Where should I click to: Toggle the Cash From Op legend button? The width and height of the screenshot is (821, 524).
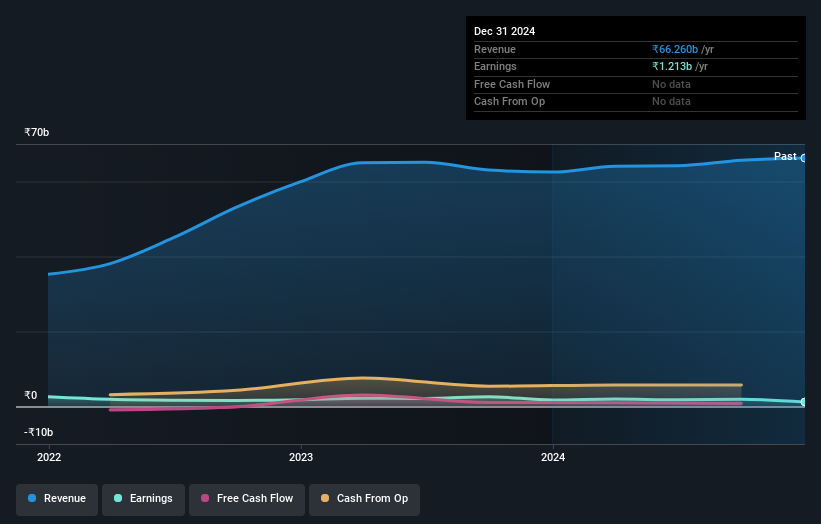click(x=364, y=499)
